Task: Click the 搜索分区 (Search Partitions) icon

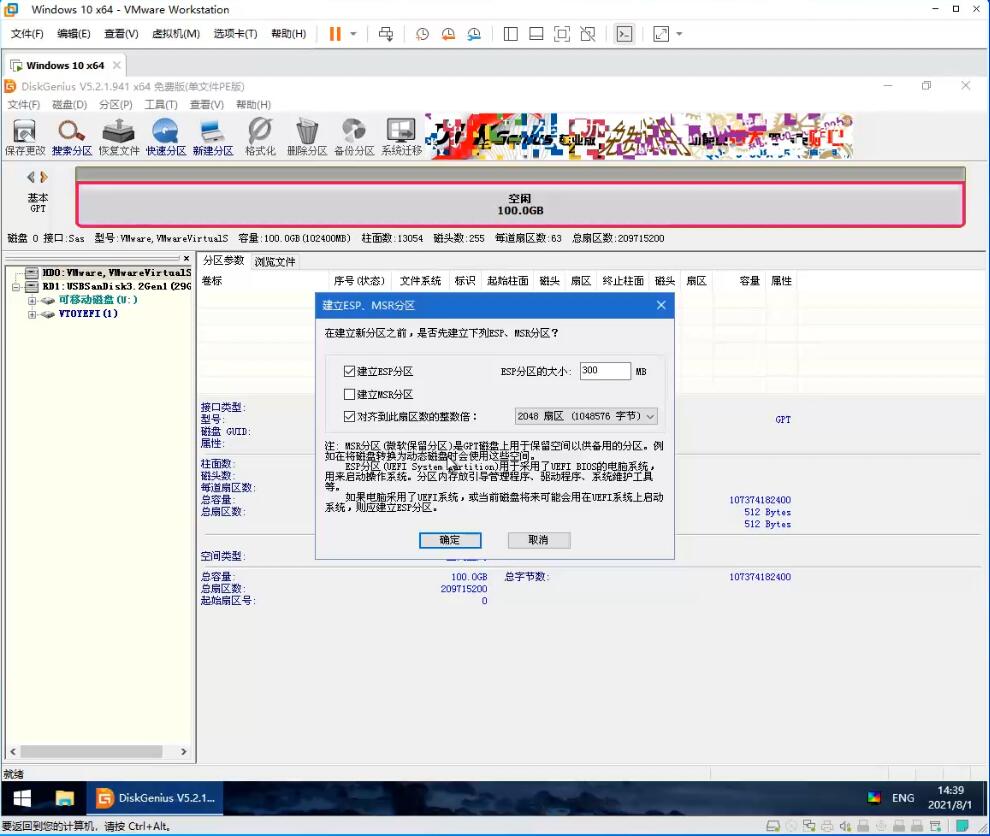Action: pos(71,133)
